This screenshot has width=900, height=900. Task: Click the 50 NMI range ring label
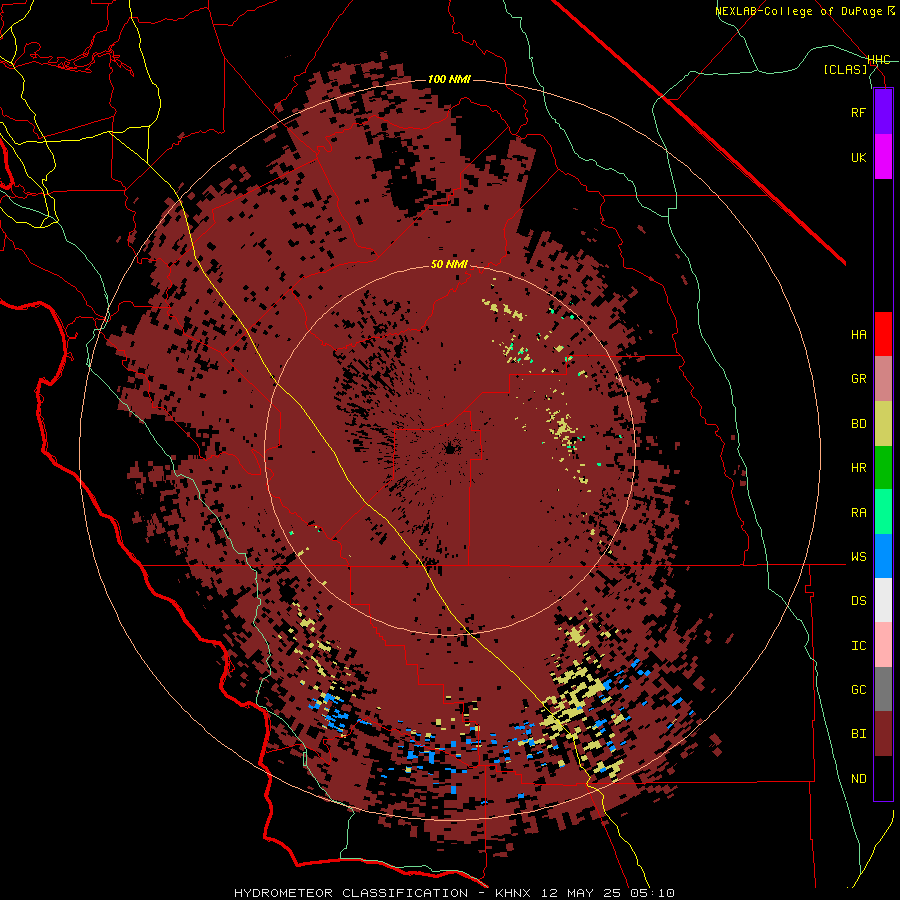coord(449,265)
